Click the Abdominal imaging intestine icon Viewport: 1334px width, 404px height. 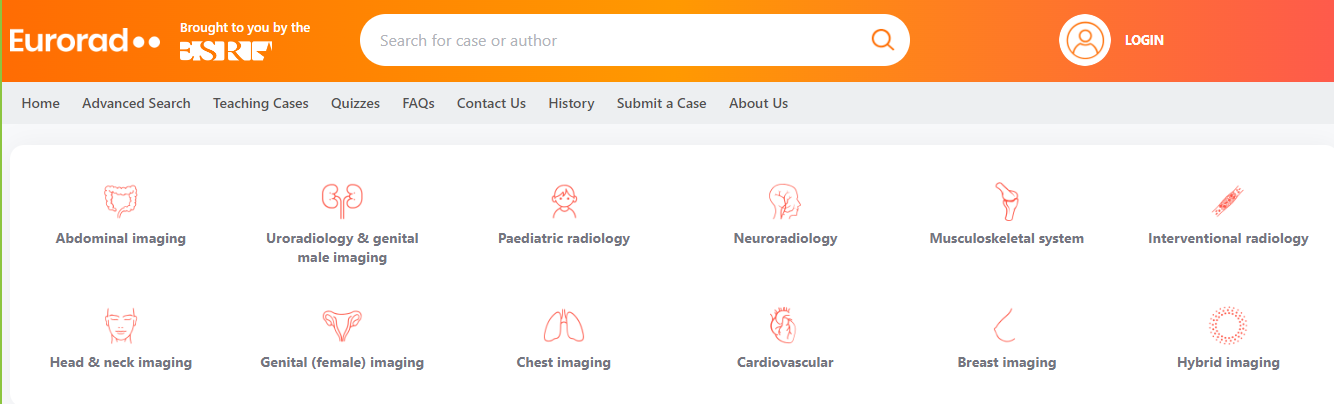coord(121,201)
